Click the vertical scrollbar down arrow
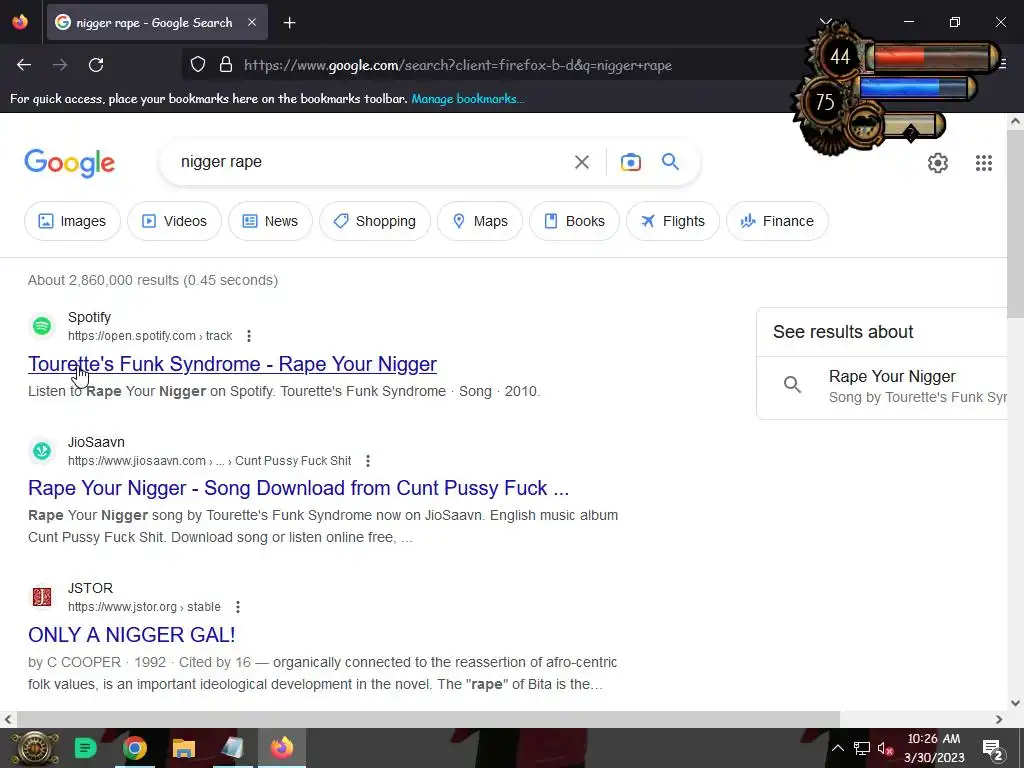1024x768 pixels. point(1016,703)
